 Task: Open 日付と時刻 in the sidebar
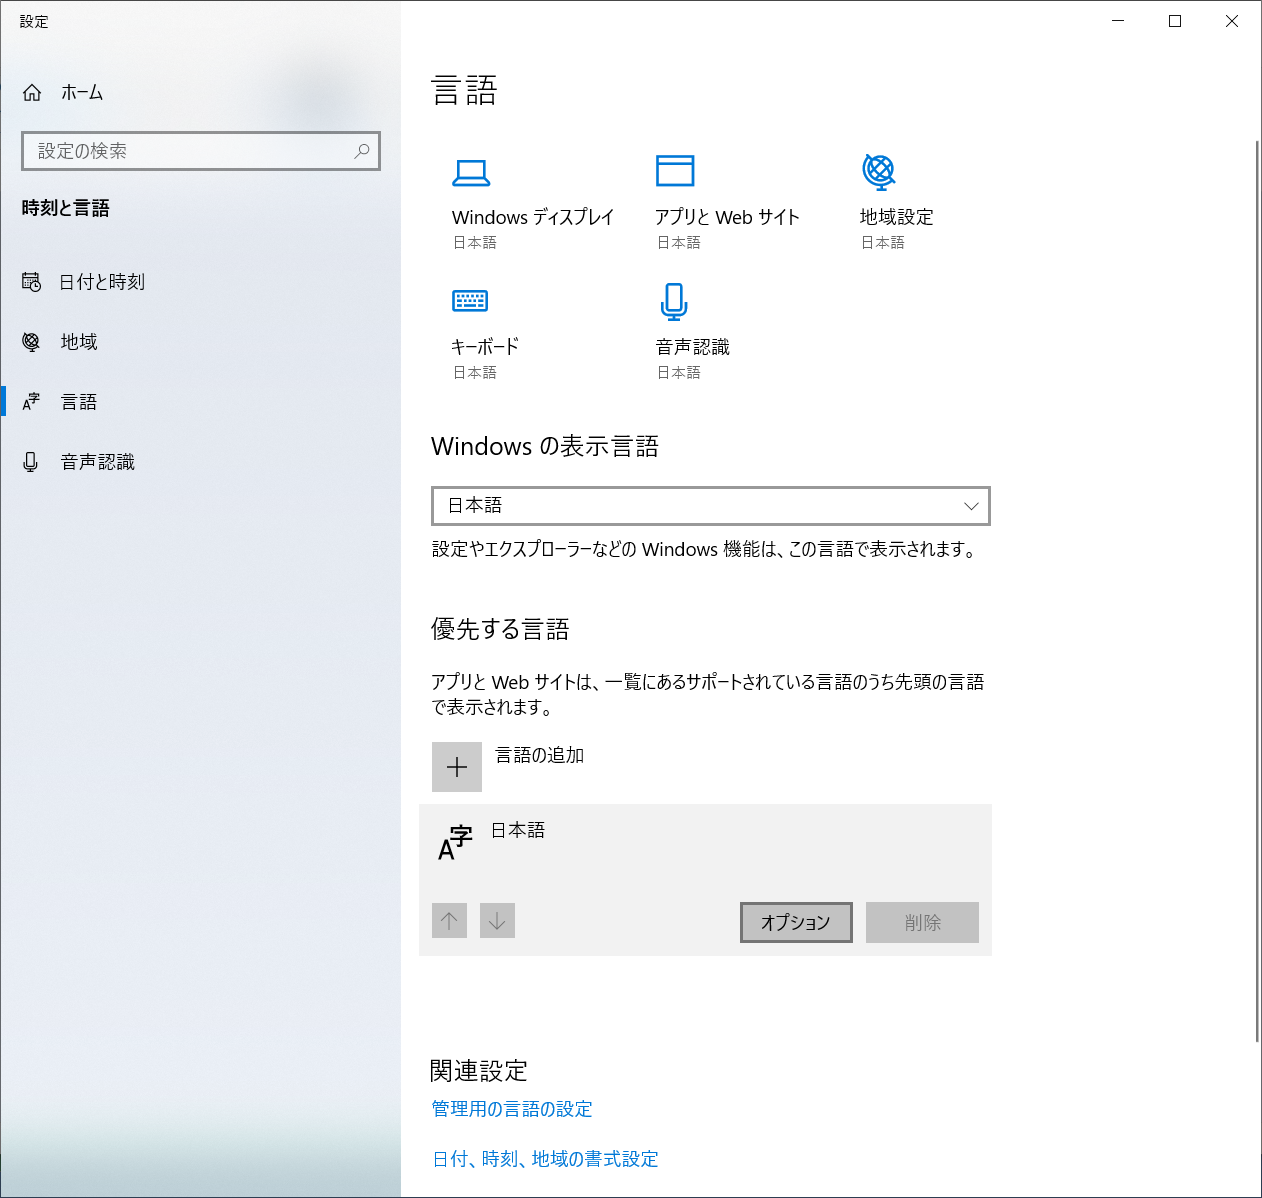coord(102,282)
